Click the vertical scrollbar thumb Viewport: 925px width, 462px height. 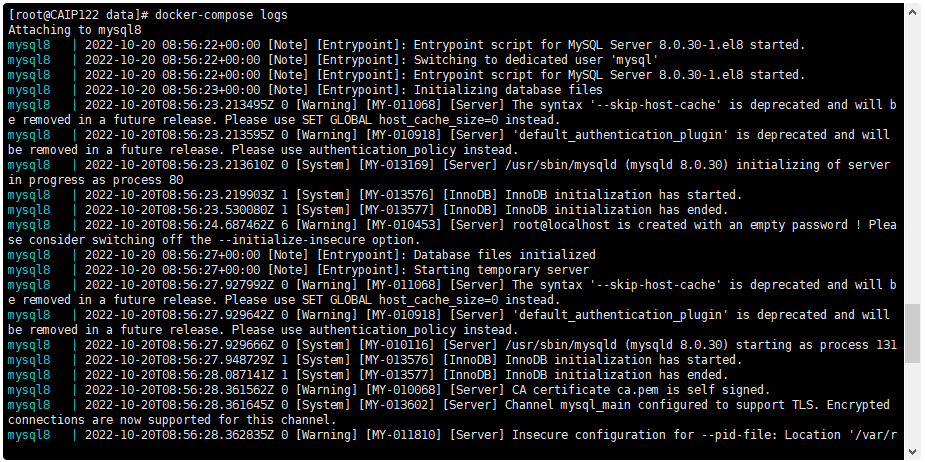click(912, 333)
